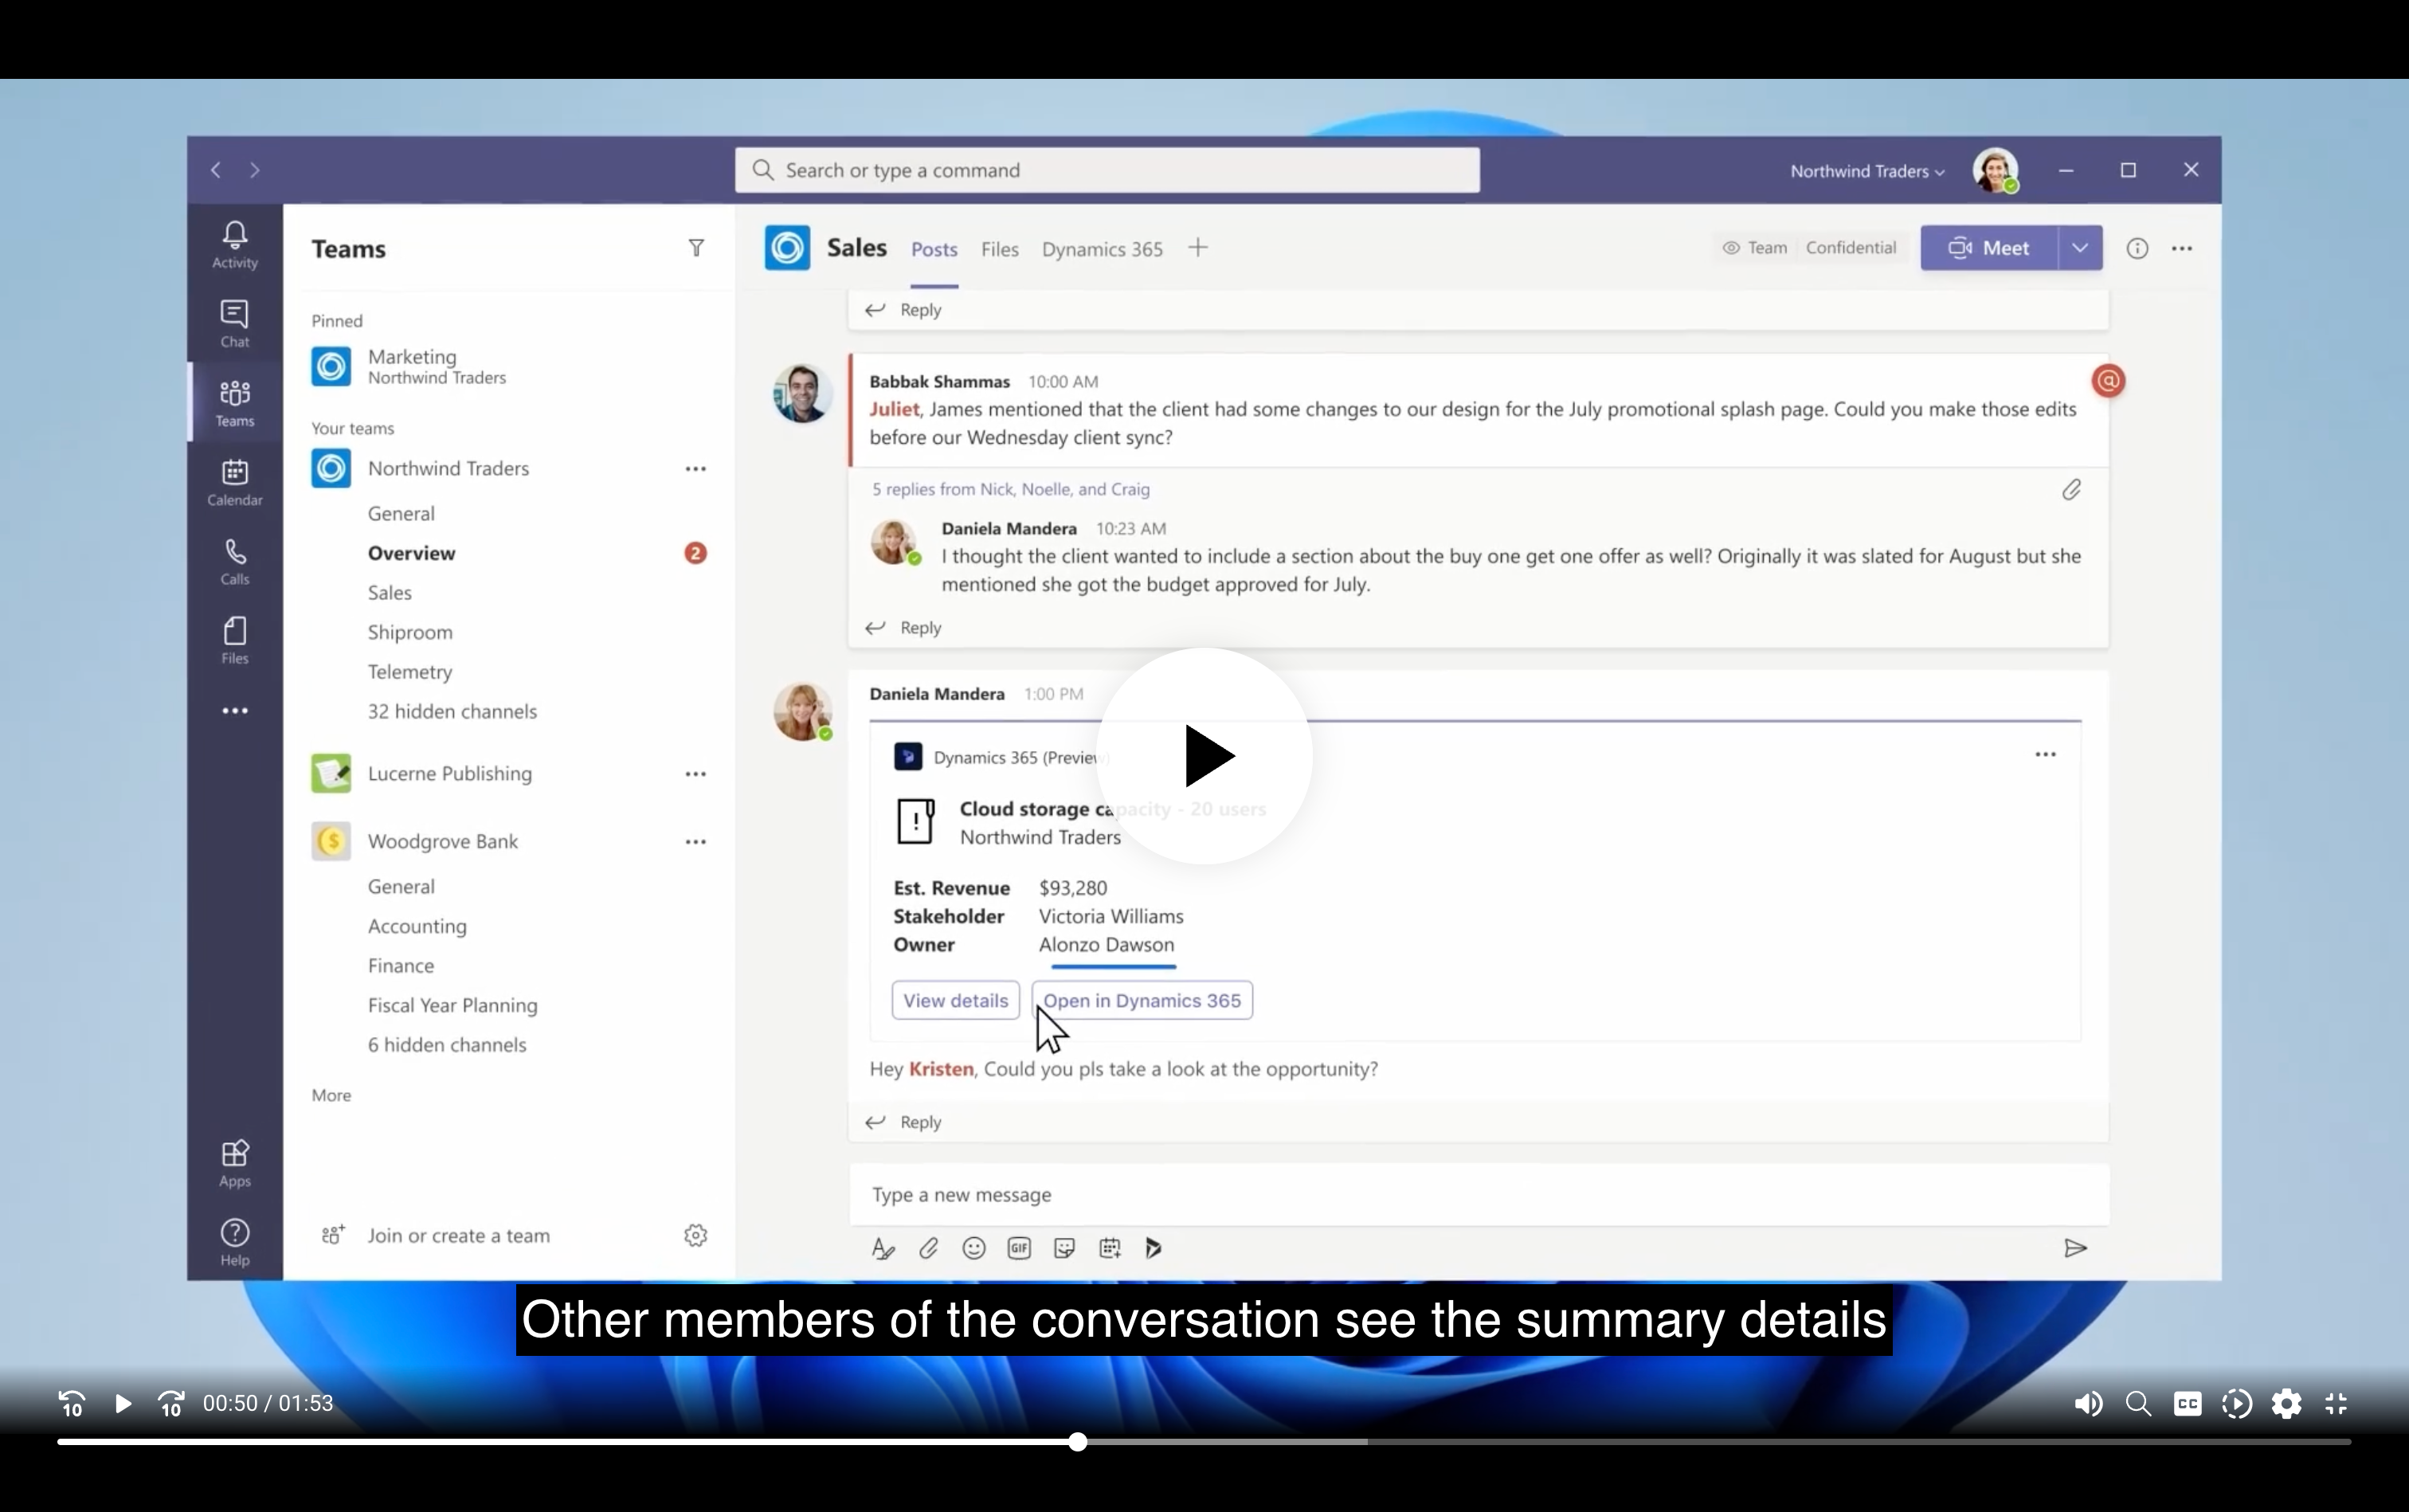2409x1512 pixels.
Task: Expand Meet options dropdown arrow
Action: pyautogui.click(x=2080, y=248)
